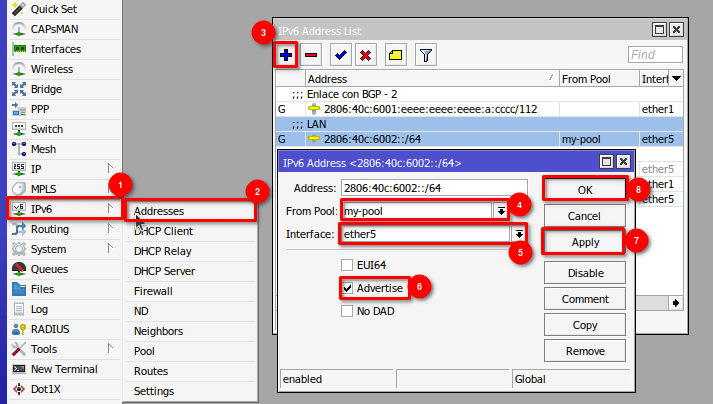
Task: Click the red X disable icon
Action: coord(366,55)
